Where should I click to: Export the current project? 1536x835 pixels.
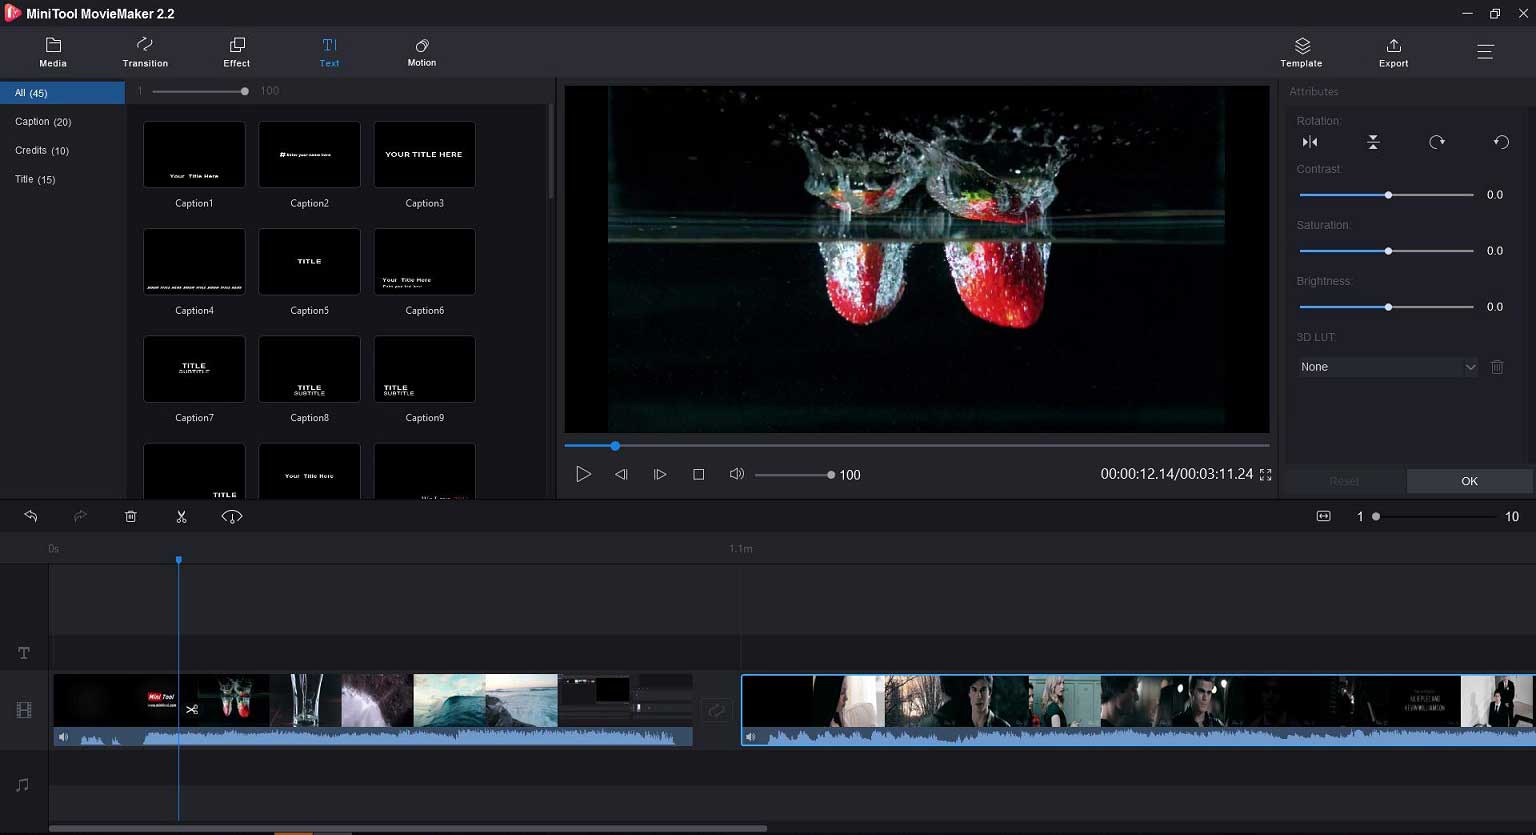click(x=1392, y=51)
